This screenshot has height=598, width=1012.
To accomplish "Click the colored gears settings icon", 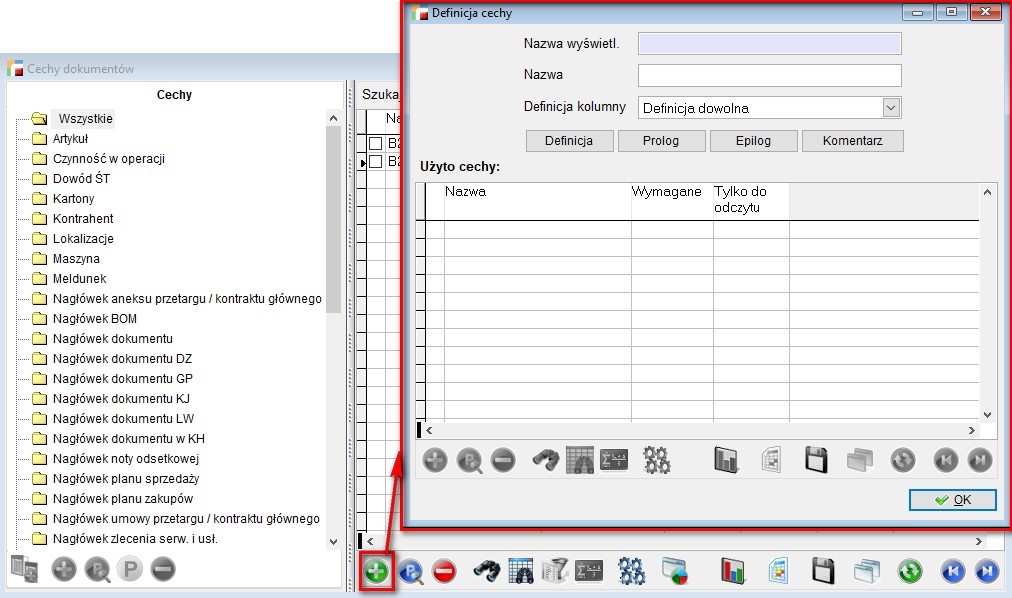I will pos(631,571).
